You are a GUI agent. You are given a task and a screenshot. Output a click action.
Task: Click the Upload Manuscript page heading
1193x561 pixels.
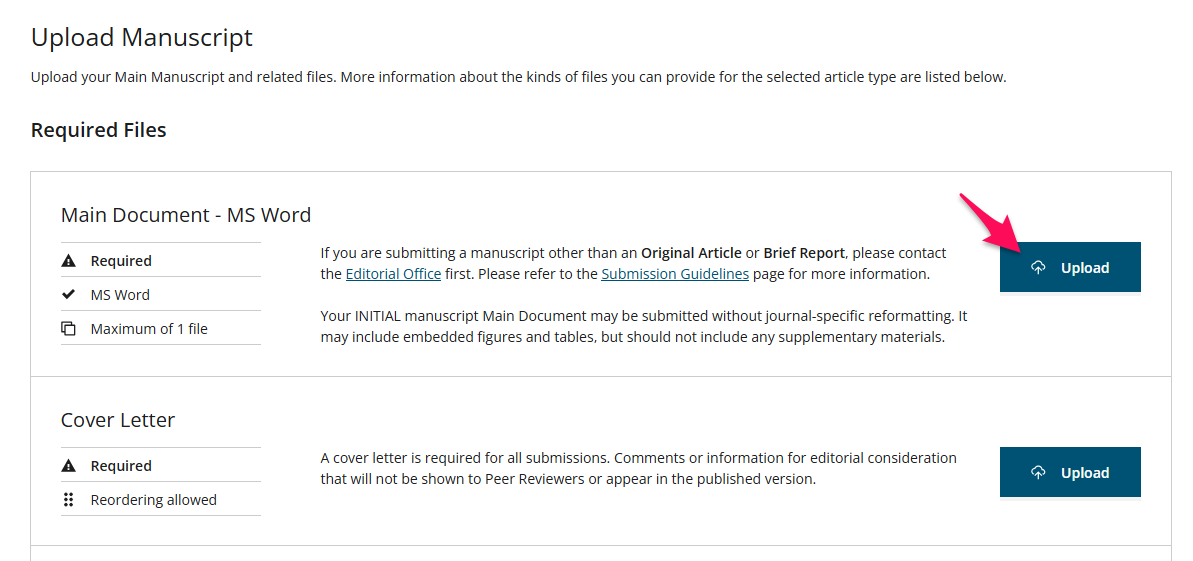coord(142,37)
